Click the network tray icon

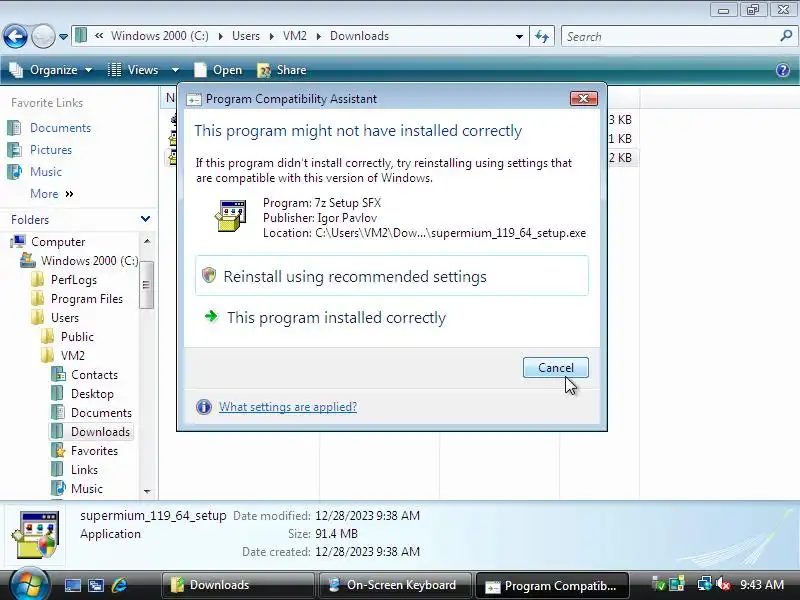pos(704,584)
